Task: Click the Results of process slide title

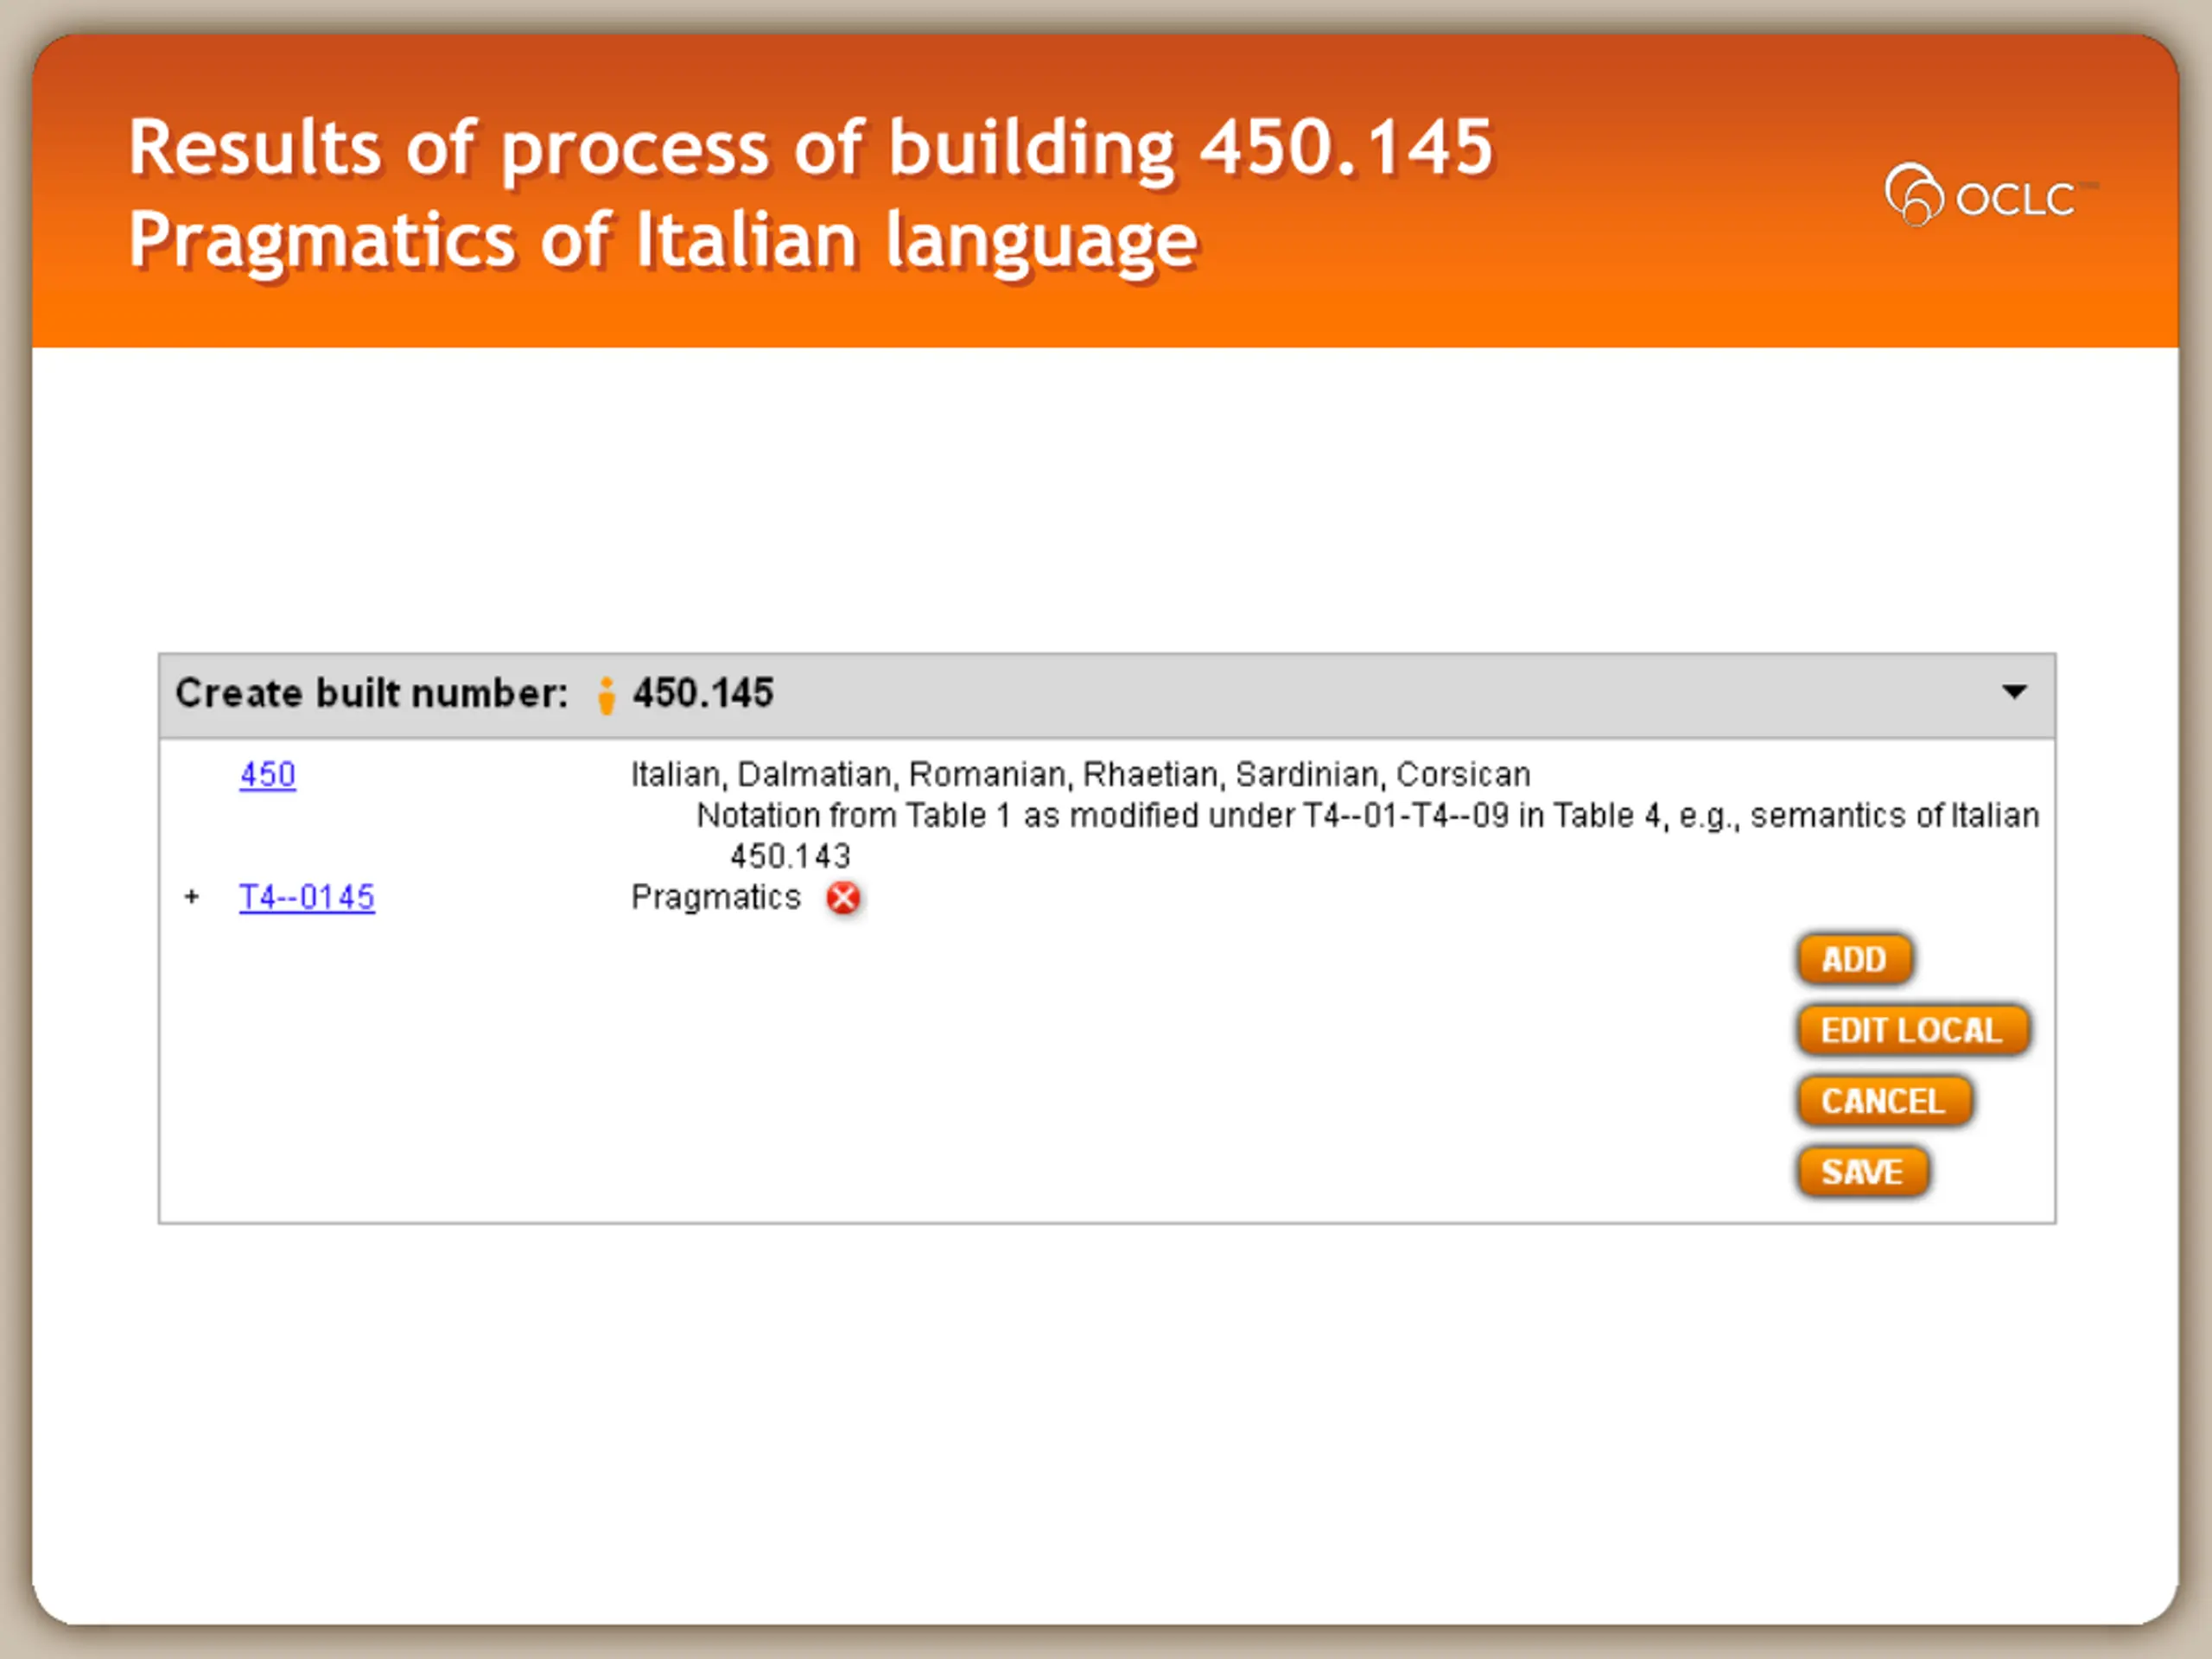Action: [810, 148]
